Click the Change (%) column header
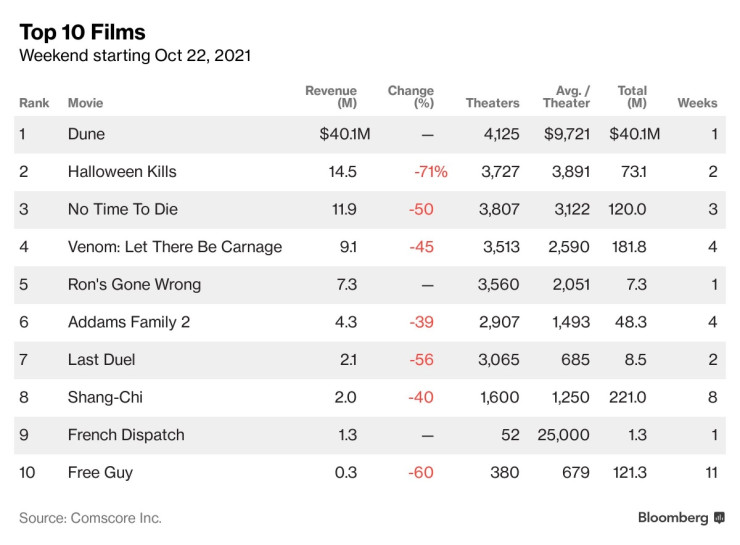This screenshot has height=545, width=740. (x=411, y=97)
